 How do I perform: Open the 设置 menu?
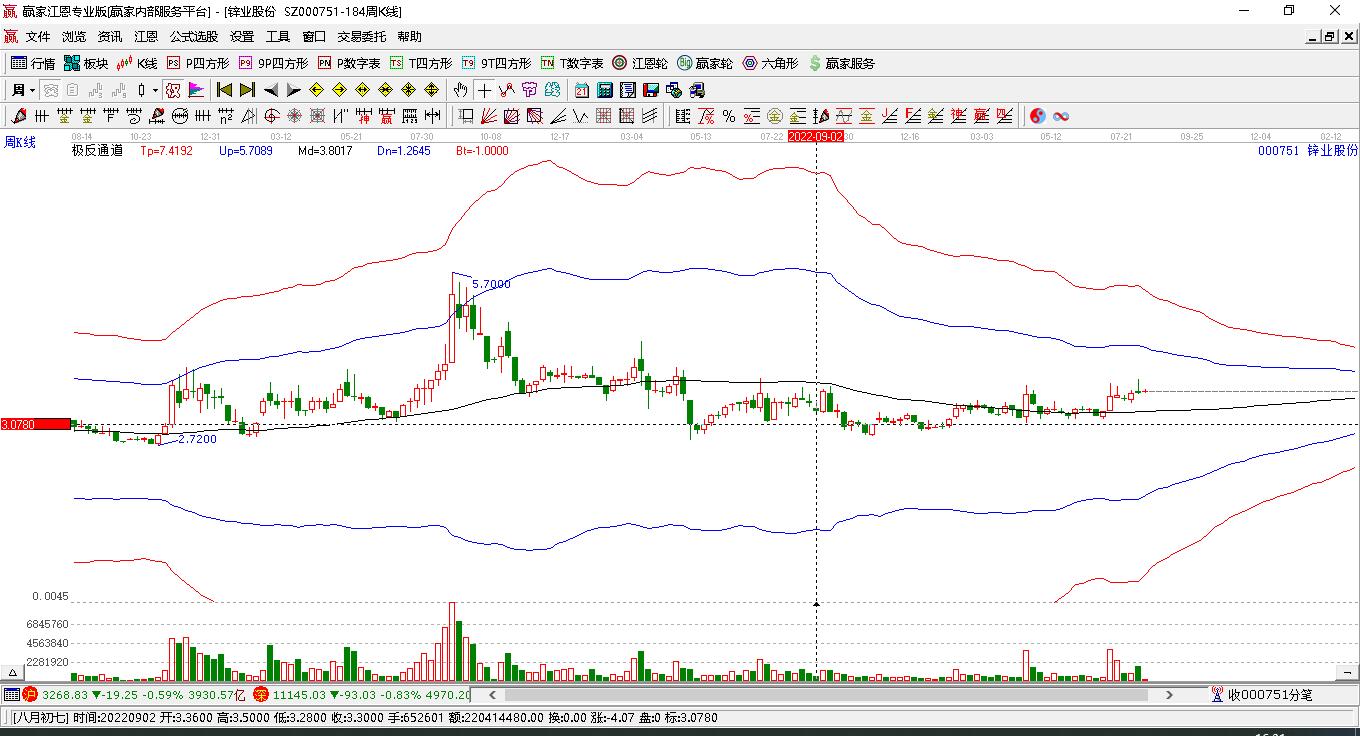(242, 37)
